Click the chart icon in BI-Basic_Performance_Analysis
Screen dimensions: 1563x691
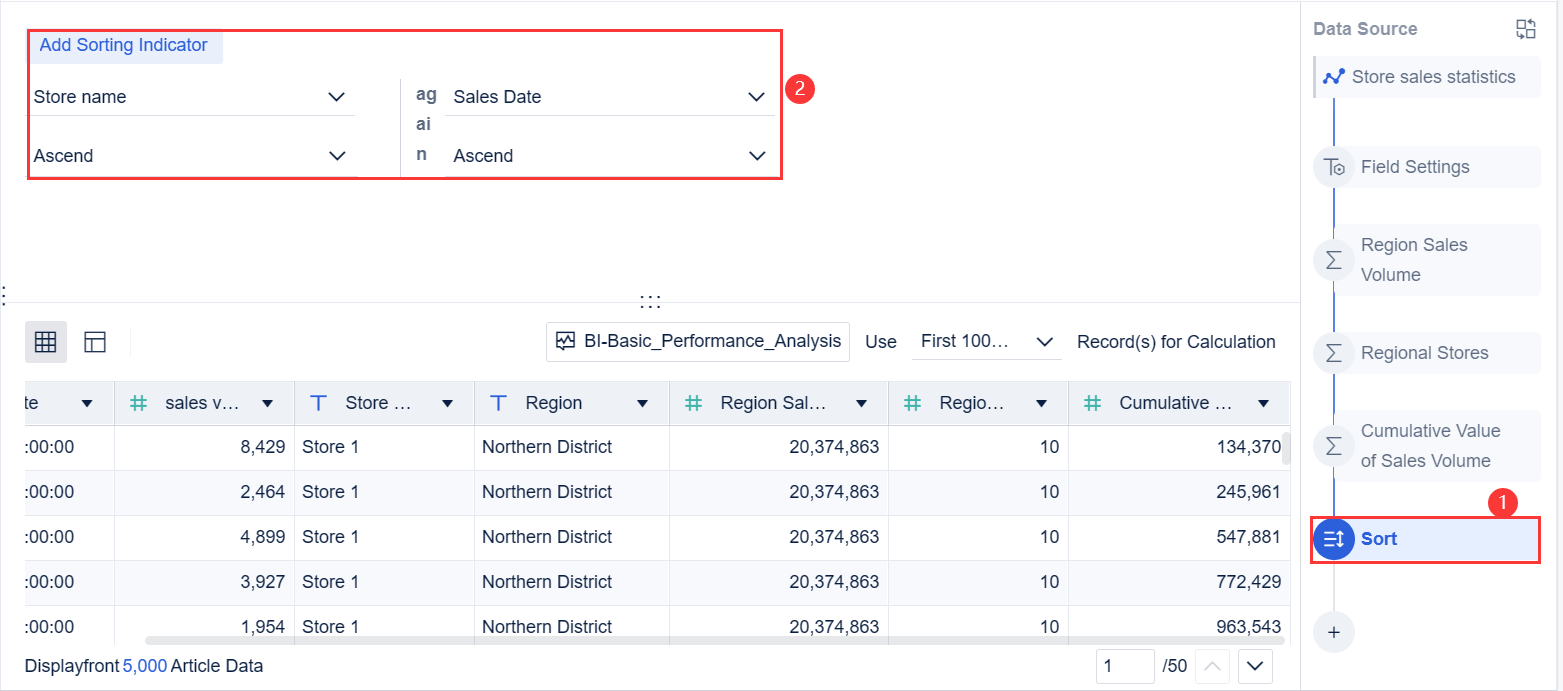(x=567, y=341)
